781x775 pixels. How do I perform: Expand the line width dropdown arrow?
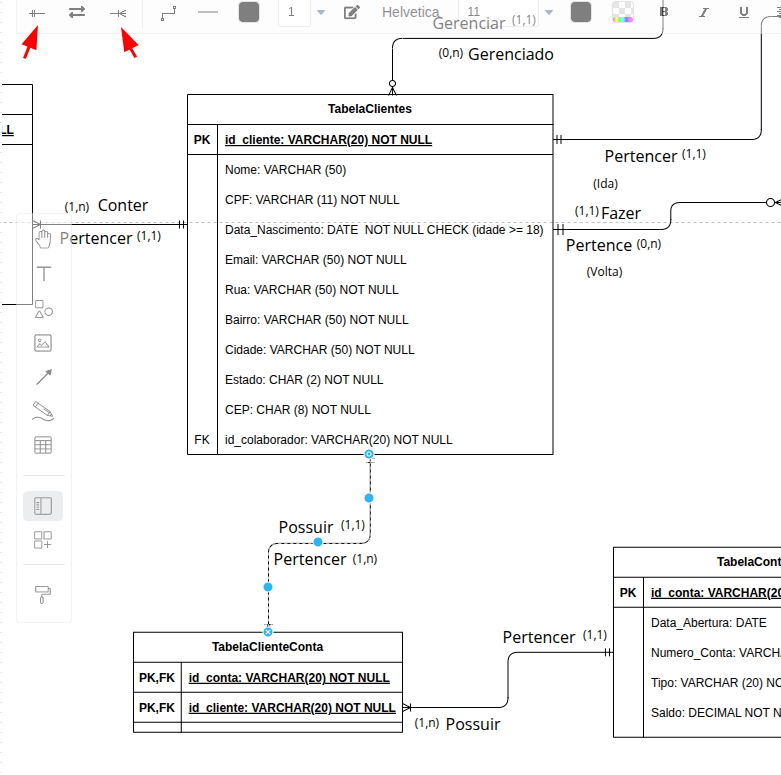(321, 13)
